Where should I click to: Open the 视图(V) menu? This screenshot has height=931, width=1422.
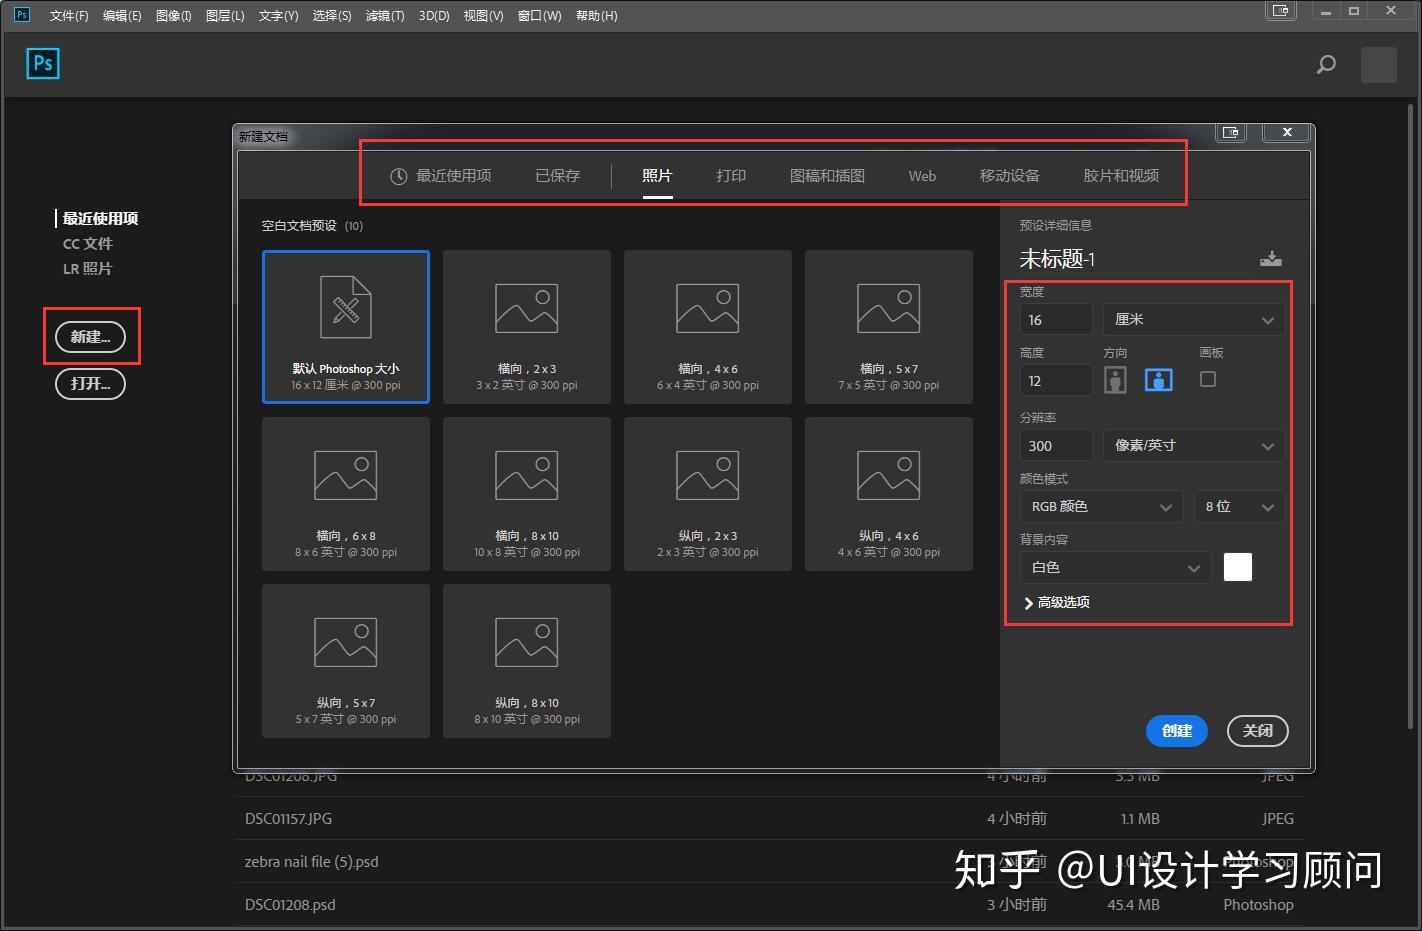tap(483, 16)
